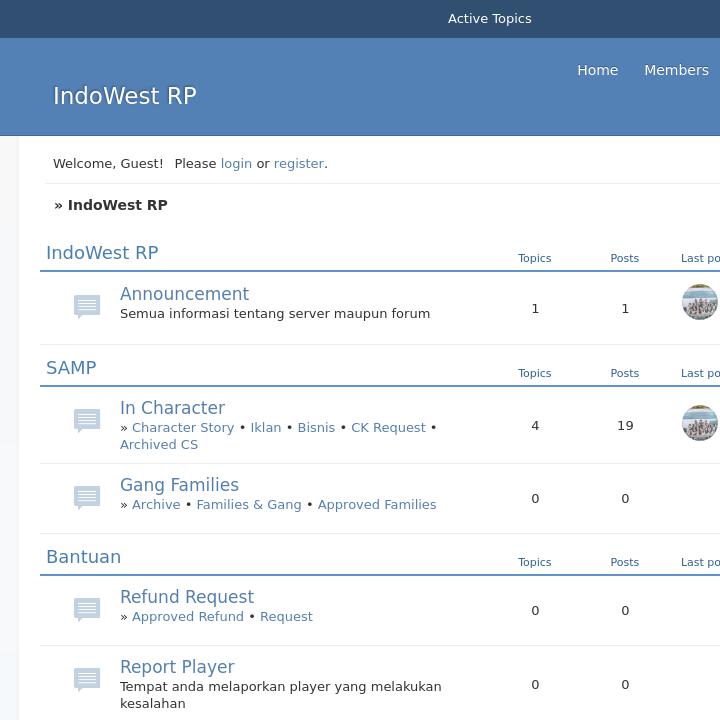
Task: Click the In Character board speech bubble icon
Action: tap(87, 420)
